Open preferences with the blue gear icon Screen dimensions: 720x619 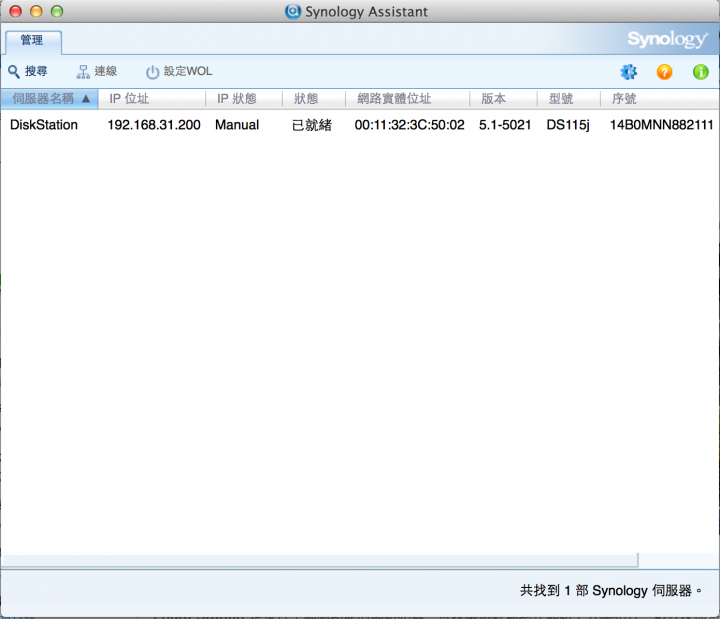click(629, 72)
